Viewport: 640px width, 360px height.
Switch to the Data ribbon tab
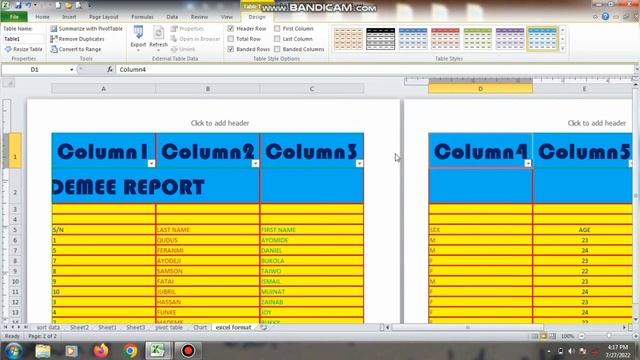pyautogui.click(x=172, y=17)
